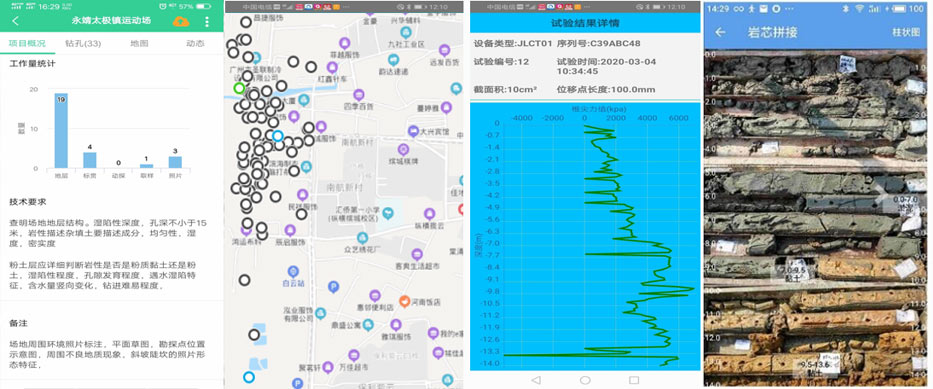Open the 动态 tab
Viewport: 933px width, 389px height.
tap(195, 43)
